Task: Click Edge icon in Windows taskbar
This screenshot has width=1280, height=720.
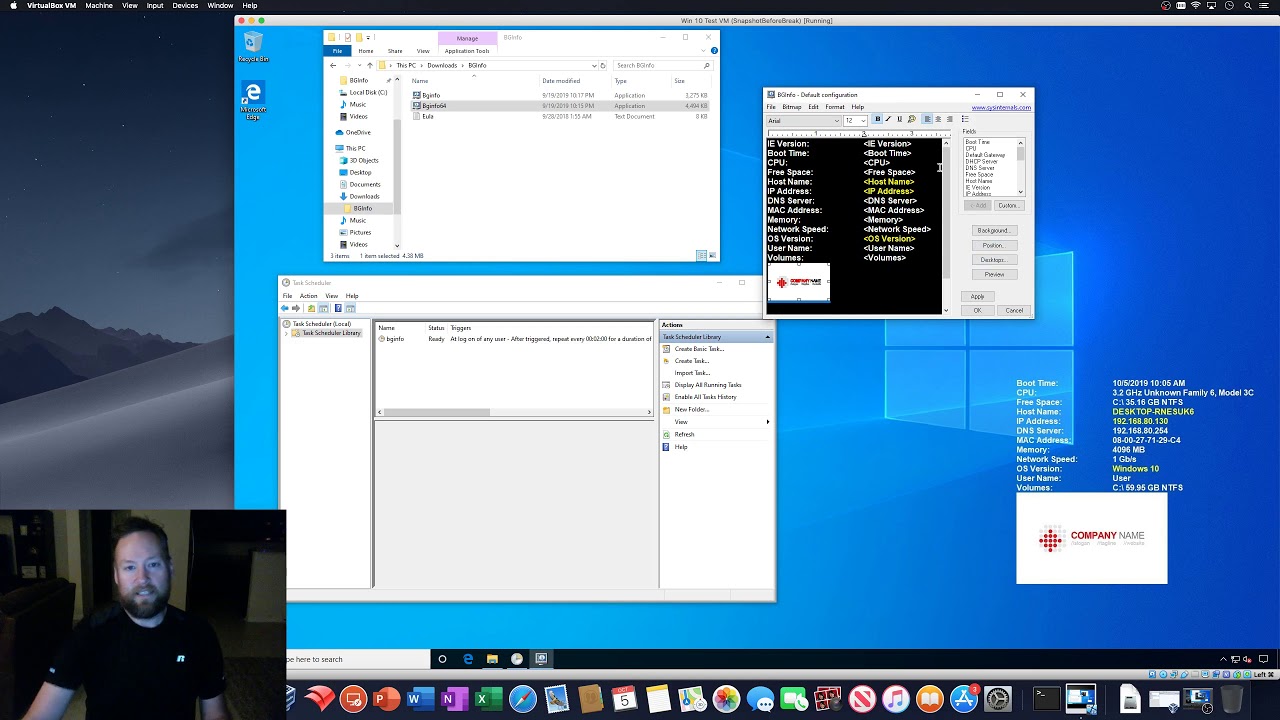Action: coord(468,659)
